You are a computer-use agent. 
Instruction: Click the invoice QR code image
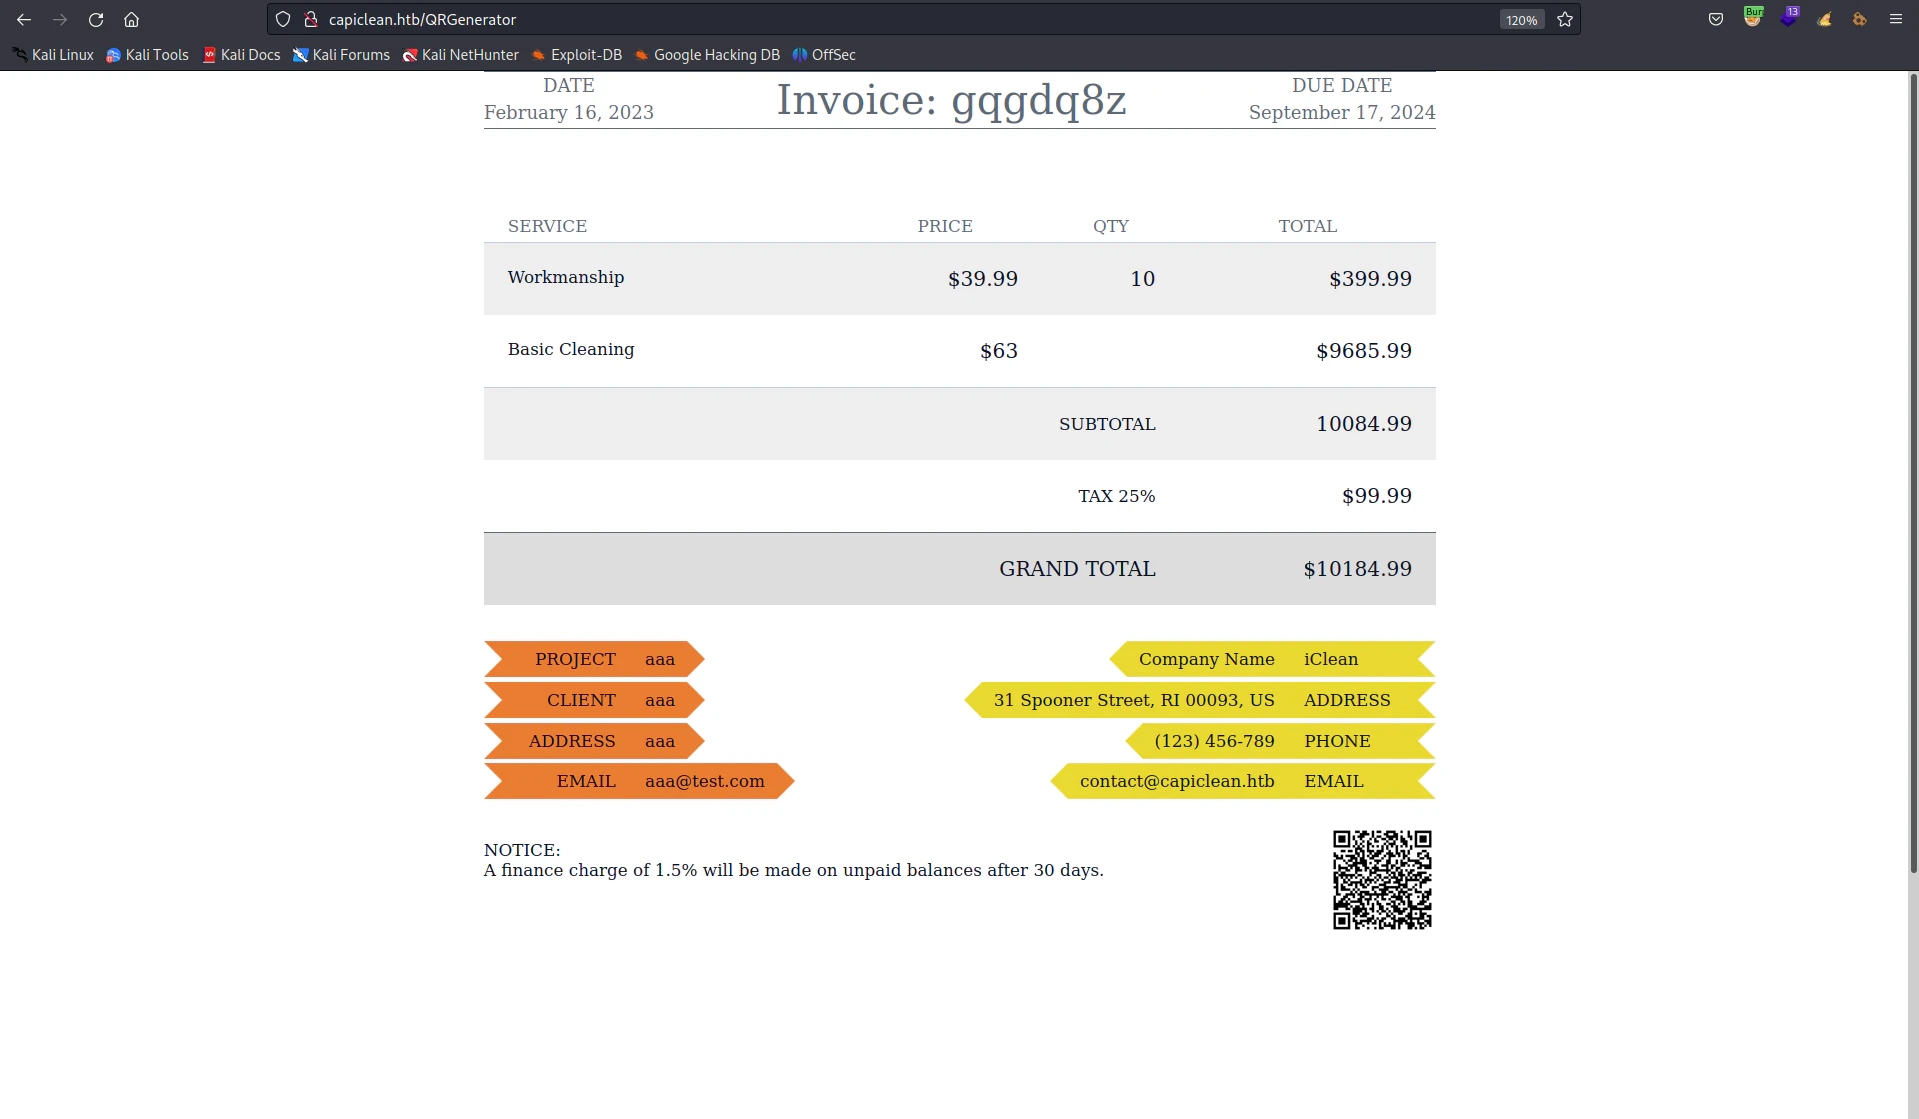click(x=1382, y=880)
